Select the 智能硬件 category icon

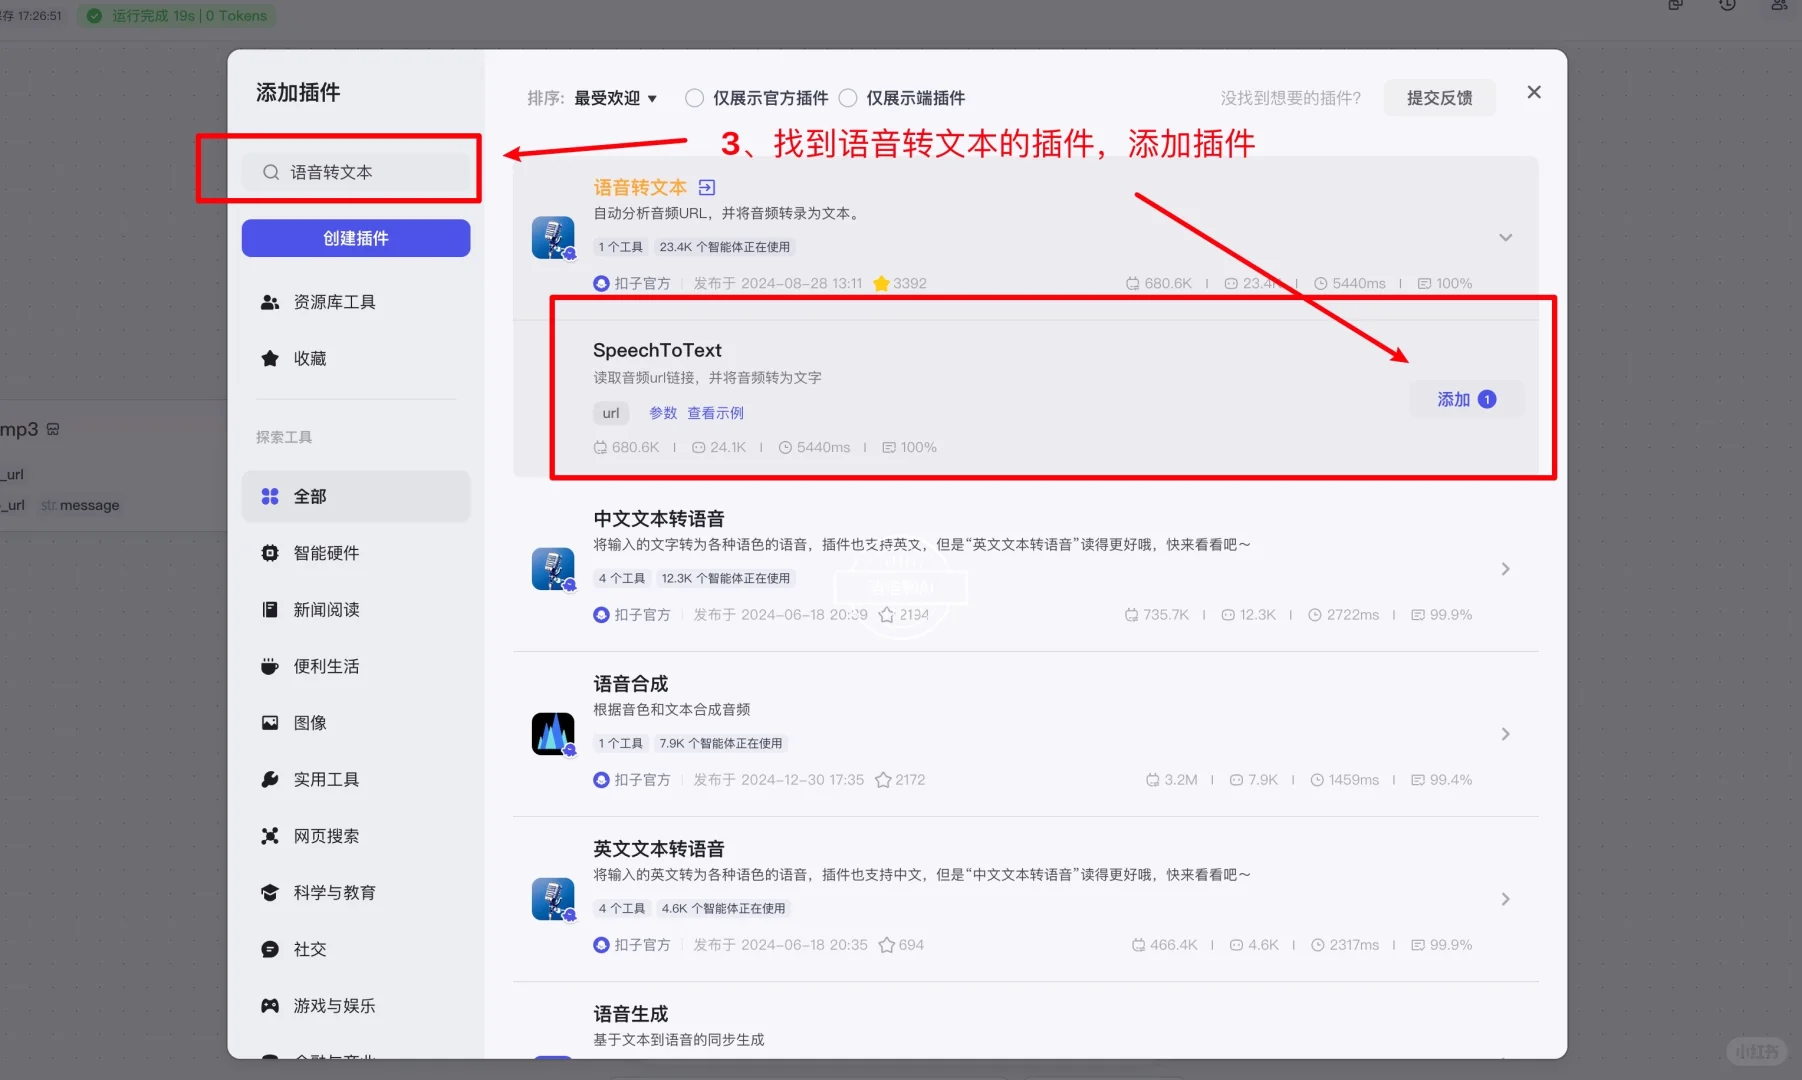pyautogui.click(x=270, y=552)
